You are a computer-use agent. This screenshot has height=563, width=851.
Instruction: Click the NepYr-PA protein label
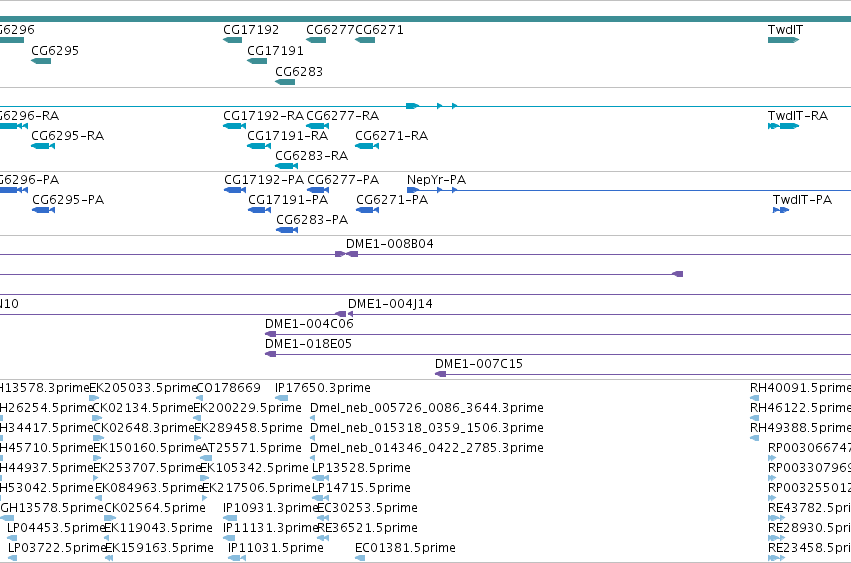click(x=436, y=180)
